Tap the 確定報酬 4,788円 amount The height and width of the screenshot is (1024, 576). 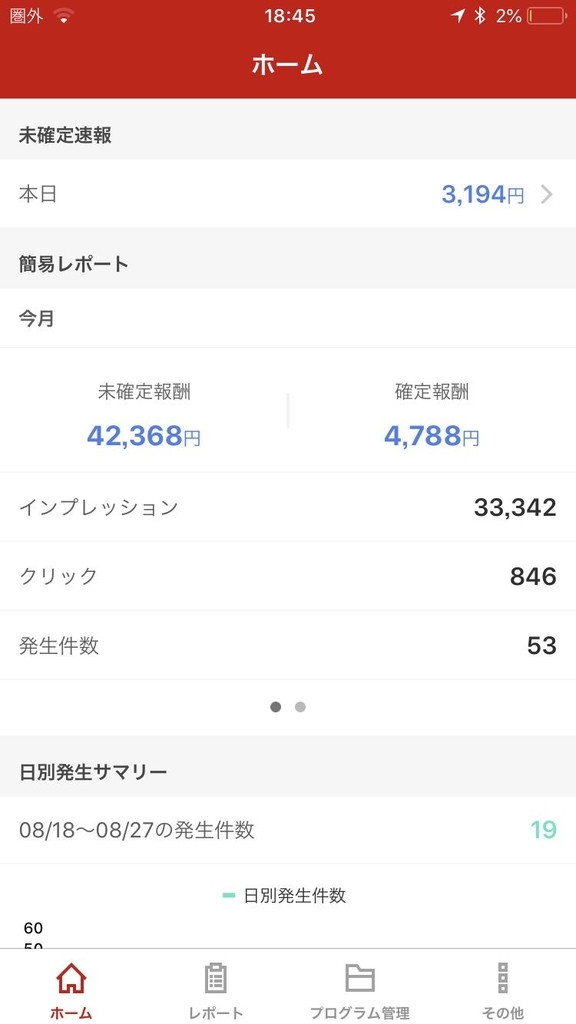coord(432,435)
